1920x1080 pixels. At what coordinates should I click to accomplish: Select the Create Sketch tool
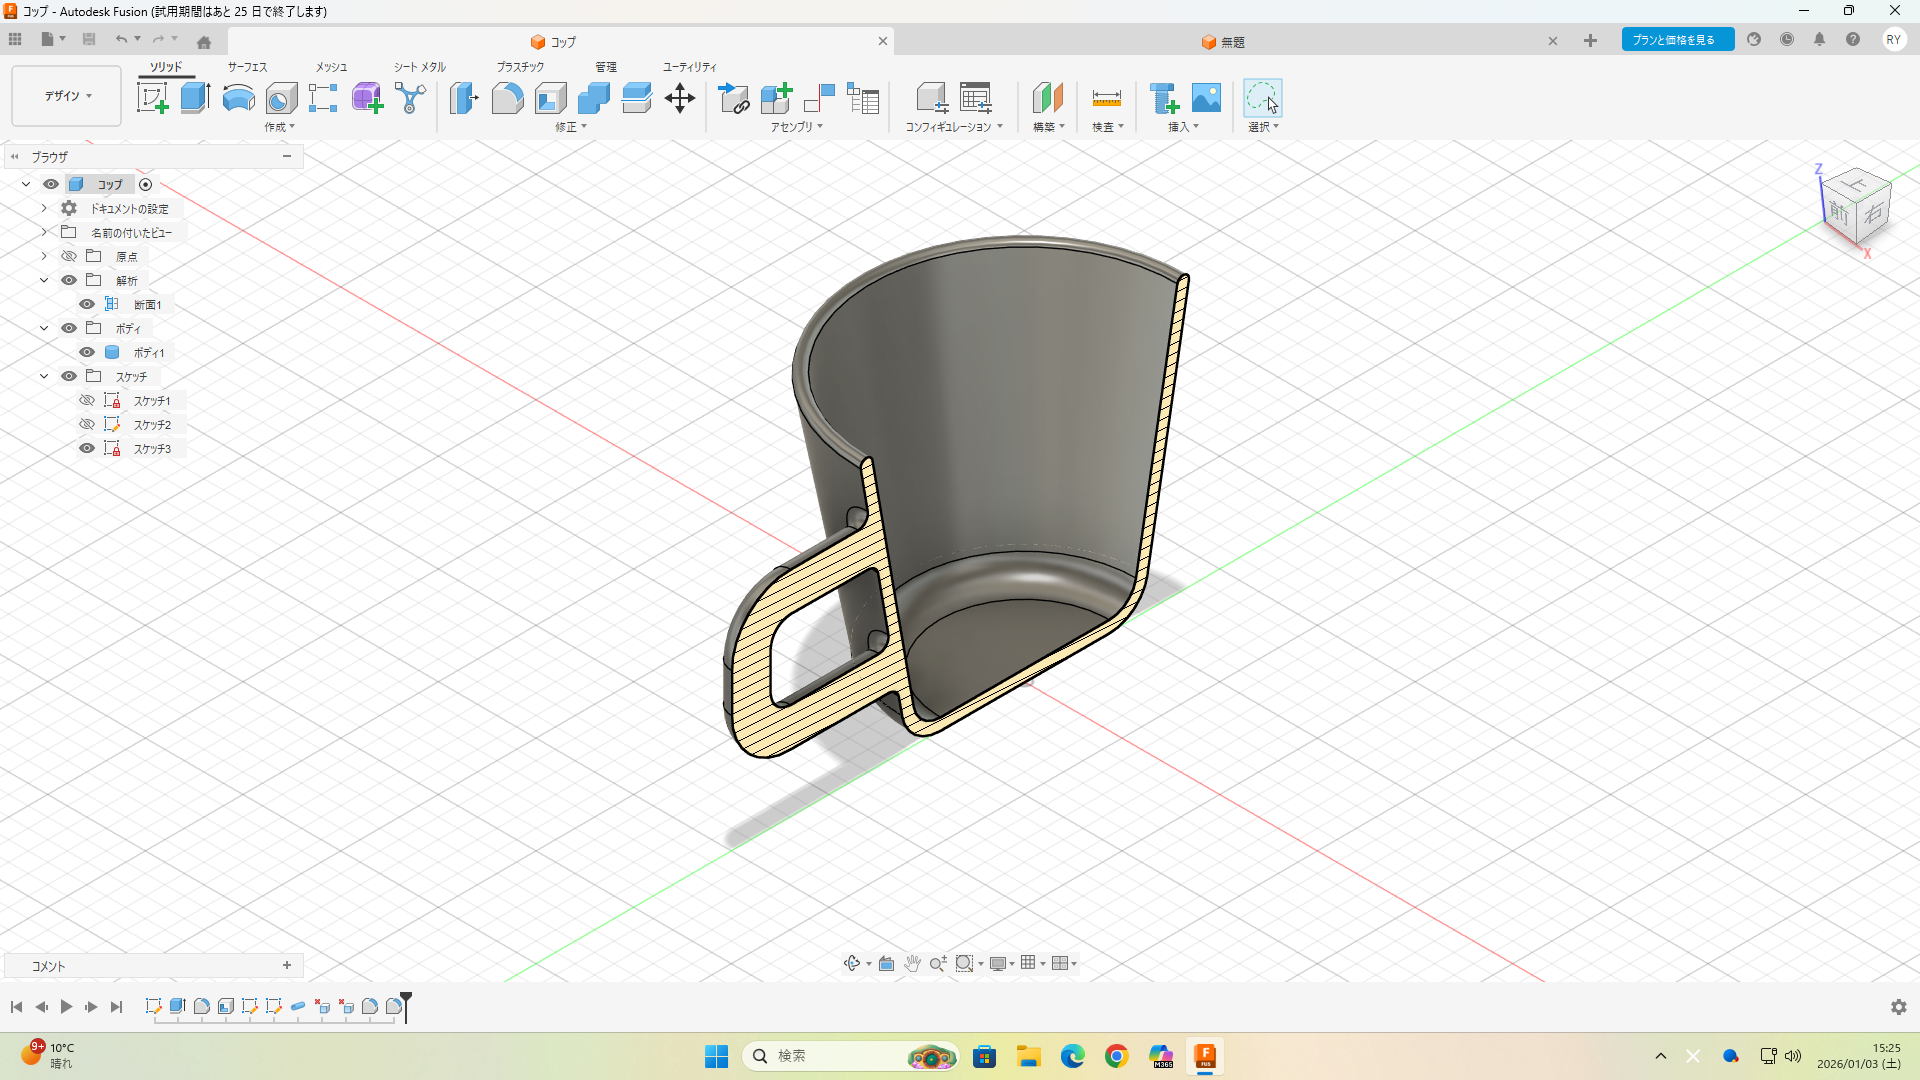tap(152, 98)
